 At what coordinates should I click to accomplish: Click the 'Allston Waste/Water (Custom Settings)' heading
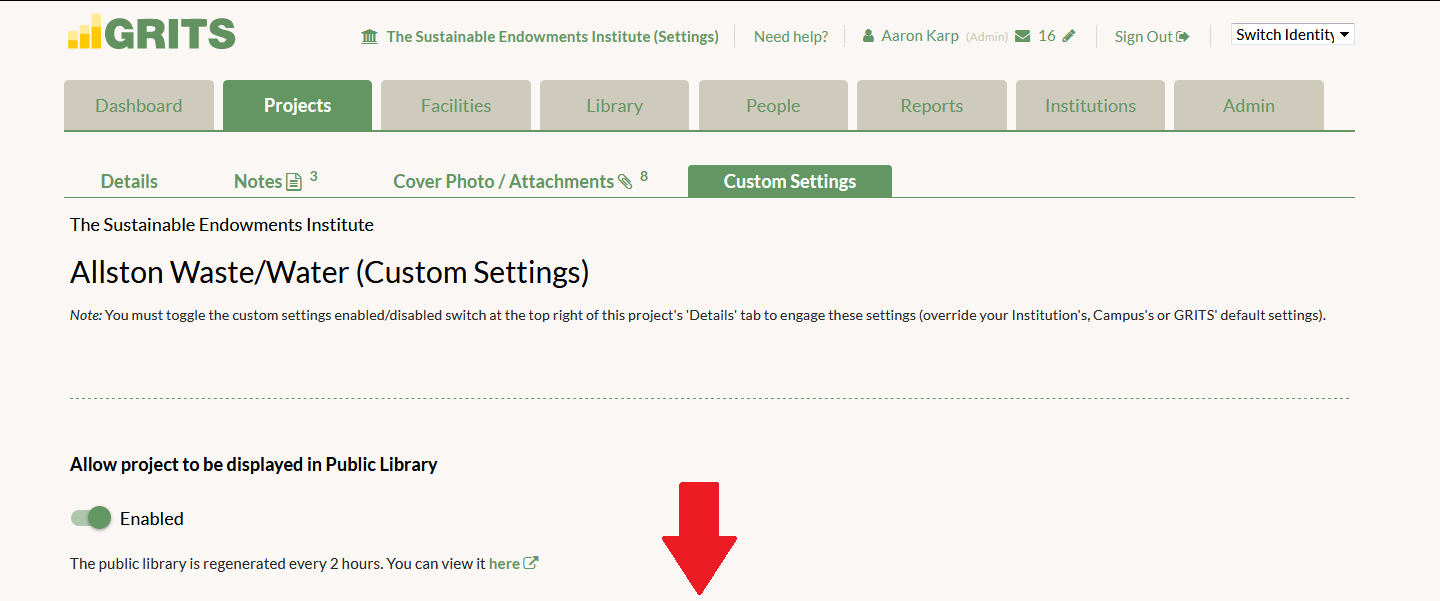point(329,272)
